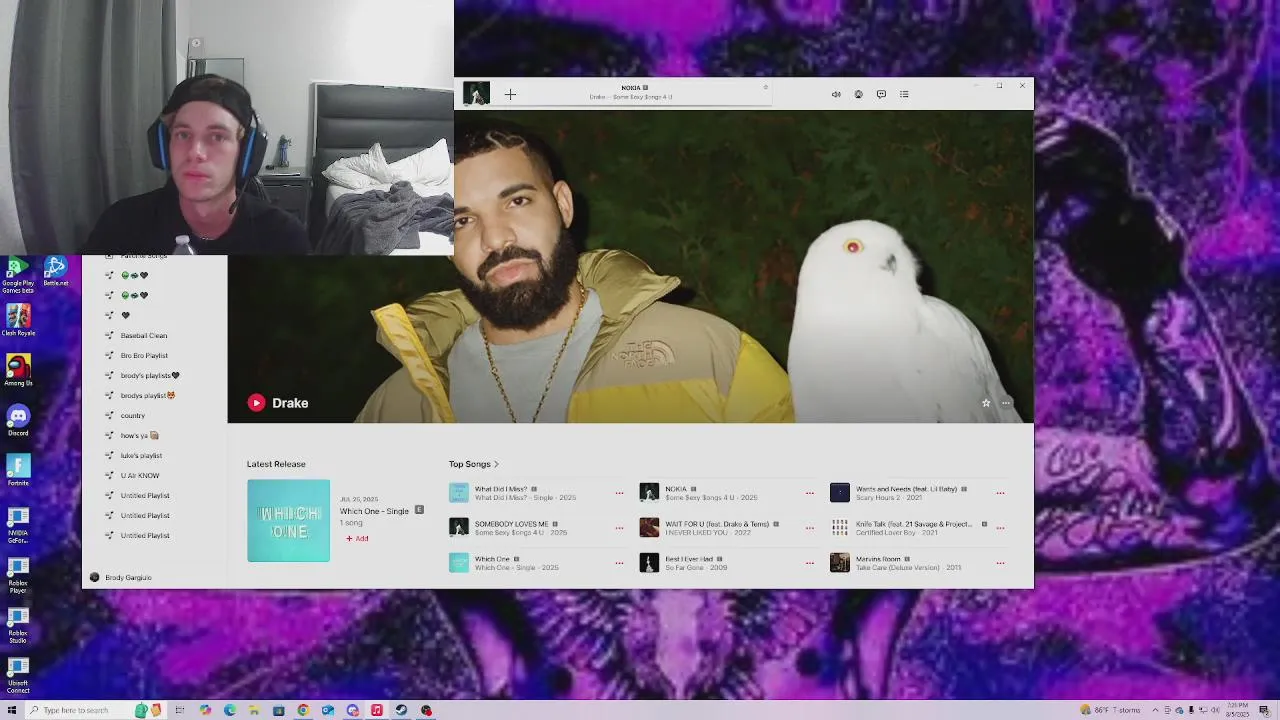Screen dimensions: 1280x720
Task: Open the volume control speaker icon
Action: [x=836, y=95]
